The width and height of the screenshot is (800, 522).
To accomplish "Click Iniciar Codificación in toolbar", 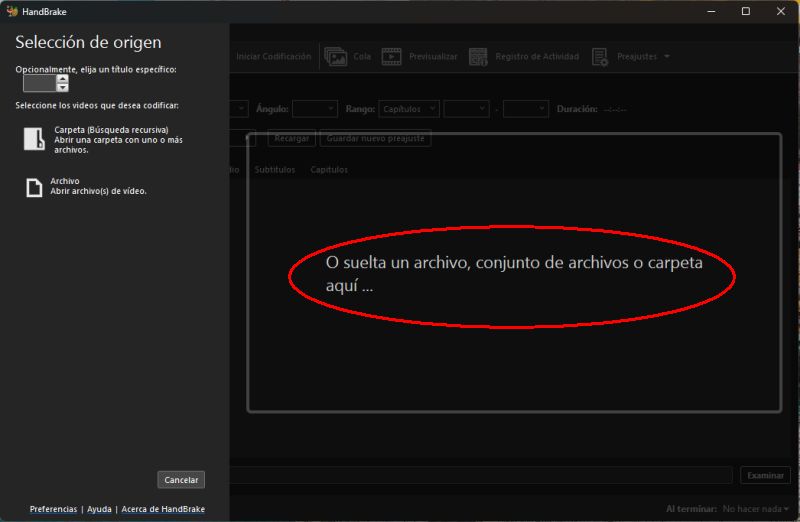I will point(273,56).
